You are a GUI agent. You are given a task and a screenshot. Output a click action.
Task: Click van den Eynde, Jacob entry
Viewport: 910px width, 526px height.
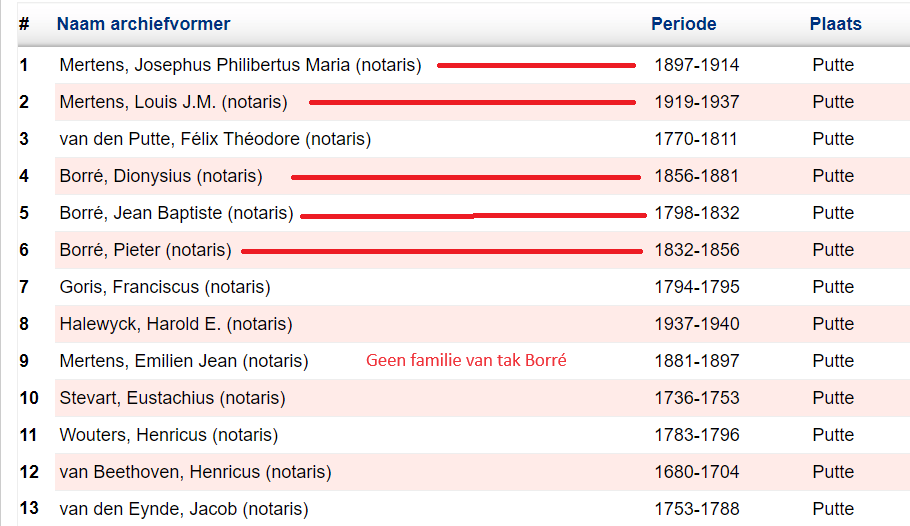(184, 509)
